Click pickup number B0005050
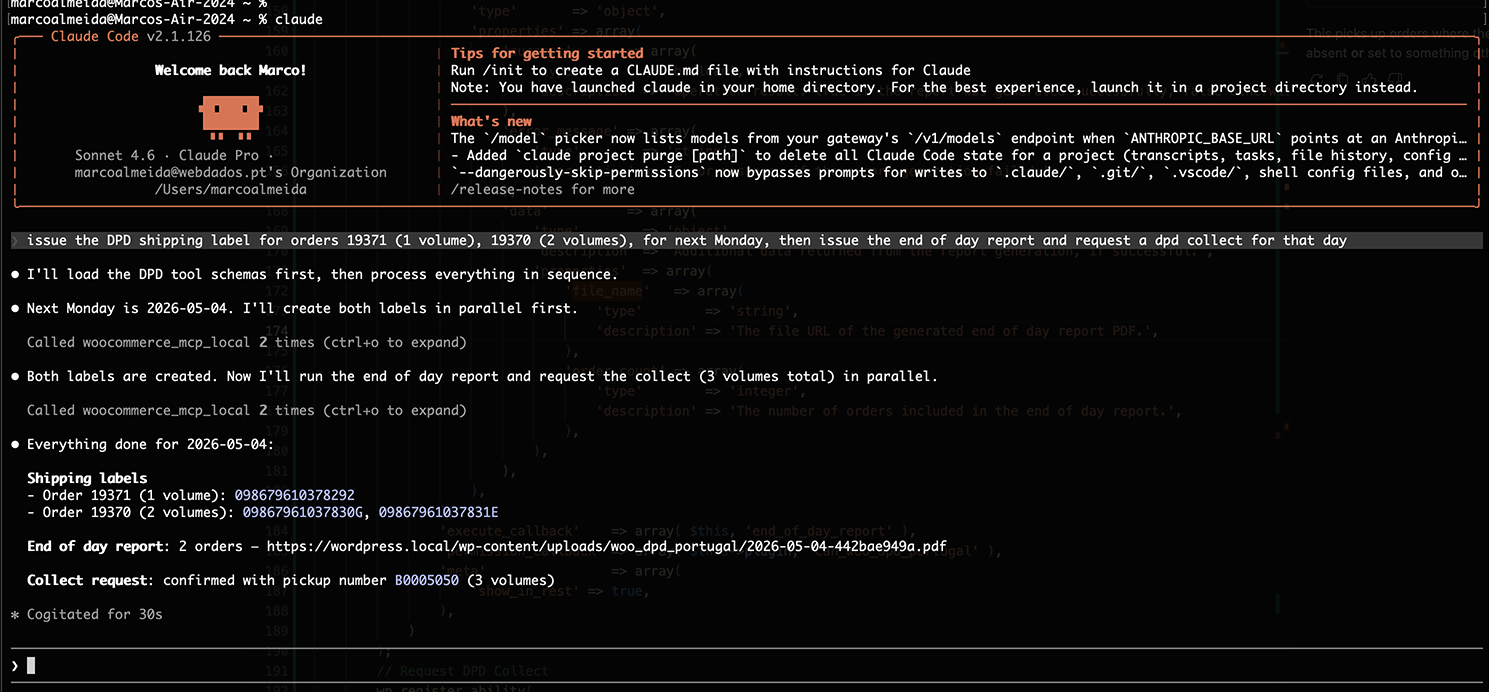Screen dimensions: 1489x692 point(427,580)
